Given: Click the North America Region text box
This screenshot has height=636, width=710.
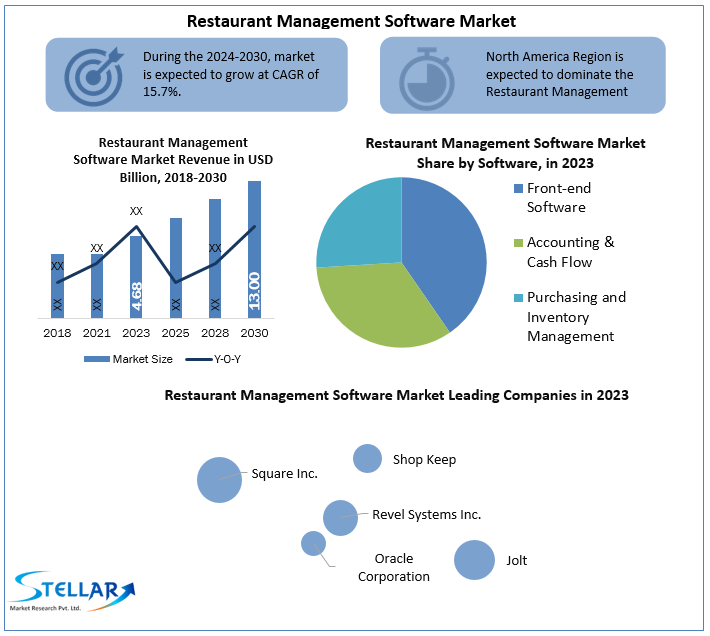Looking at the screenshot, I should (523, 75).
